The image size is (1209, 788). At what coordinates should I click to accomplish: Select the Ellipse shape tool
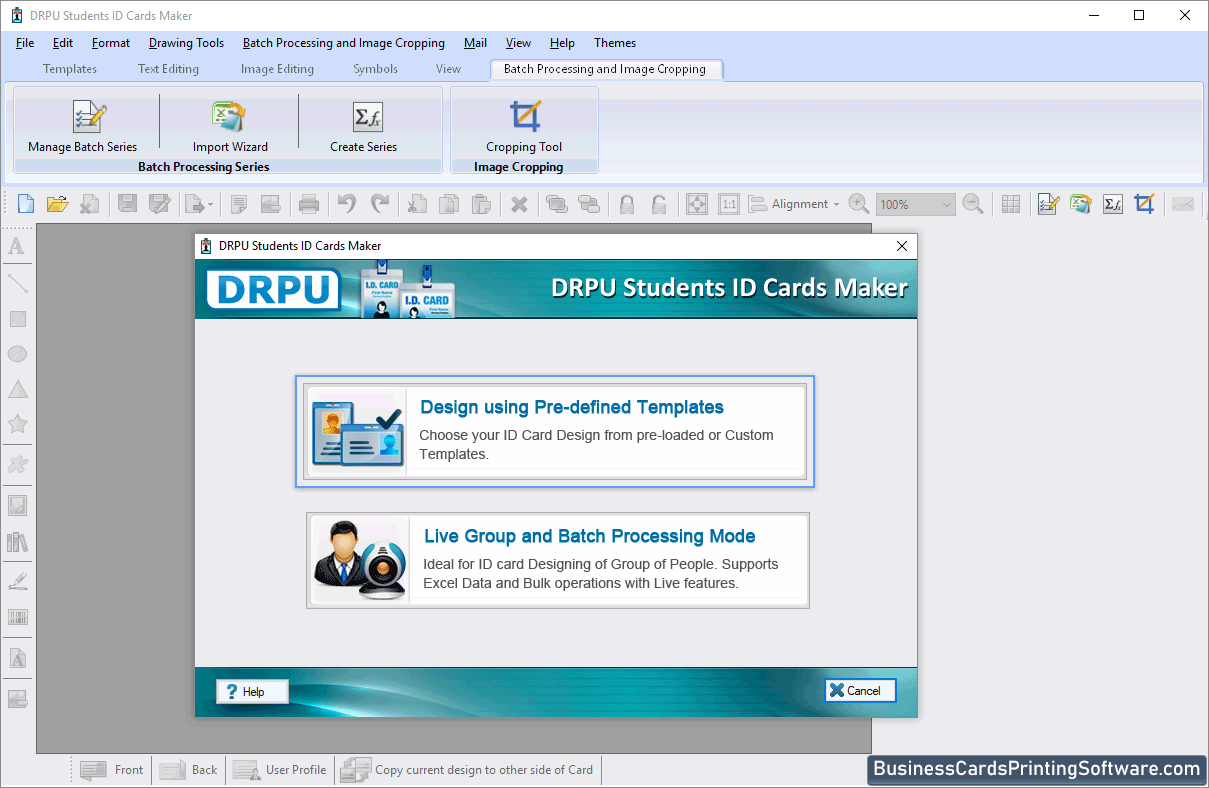[17, 354]
